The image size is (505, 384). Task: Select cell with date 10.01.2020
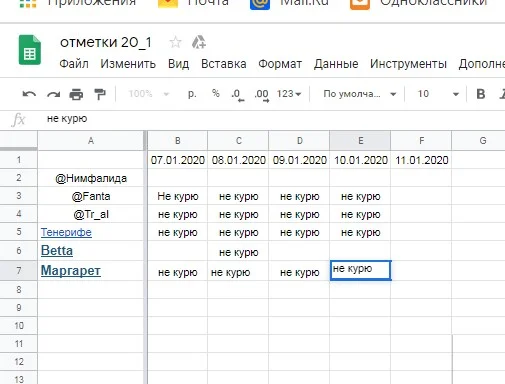[361, 160]
